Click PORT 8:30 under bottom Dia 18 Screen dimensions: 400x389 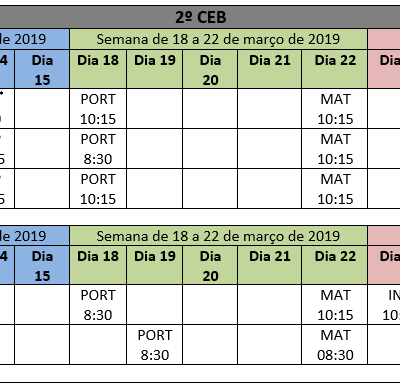coord(98,305)
